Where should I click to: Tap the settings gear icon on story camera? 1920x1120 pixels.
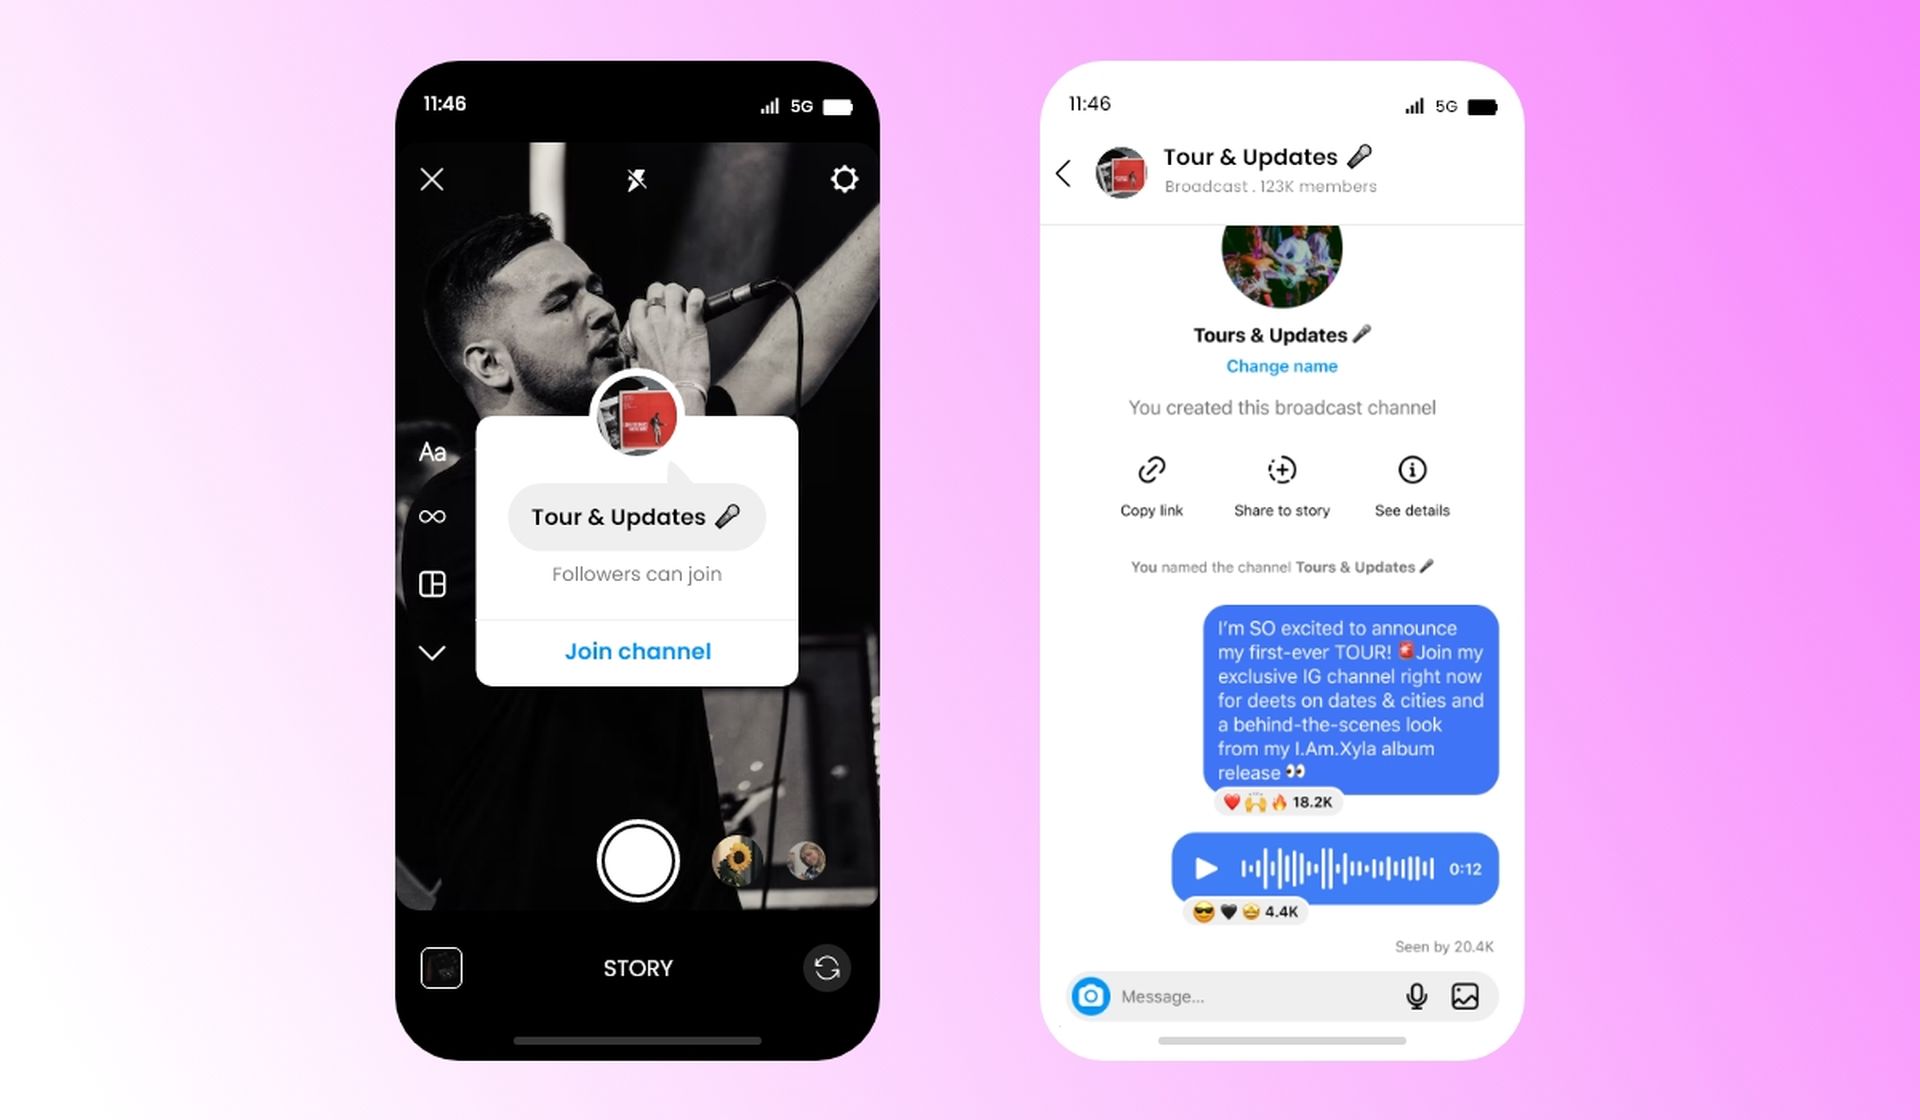(843, 180)
